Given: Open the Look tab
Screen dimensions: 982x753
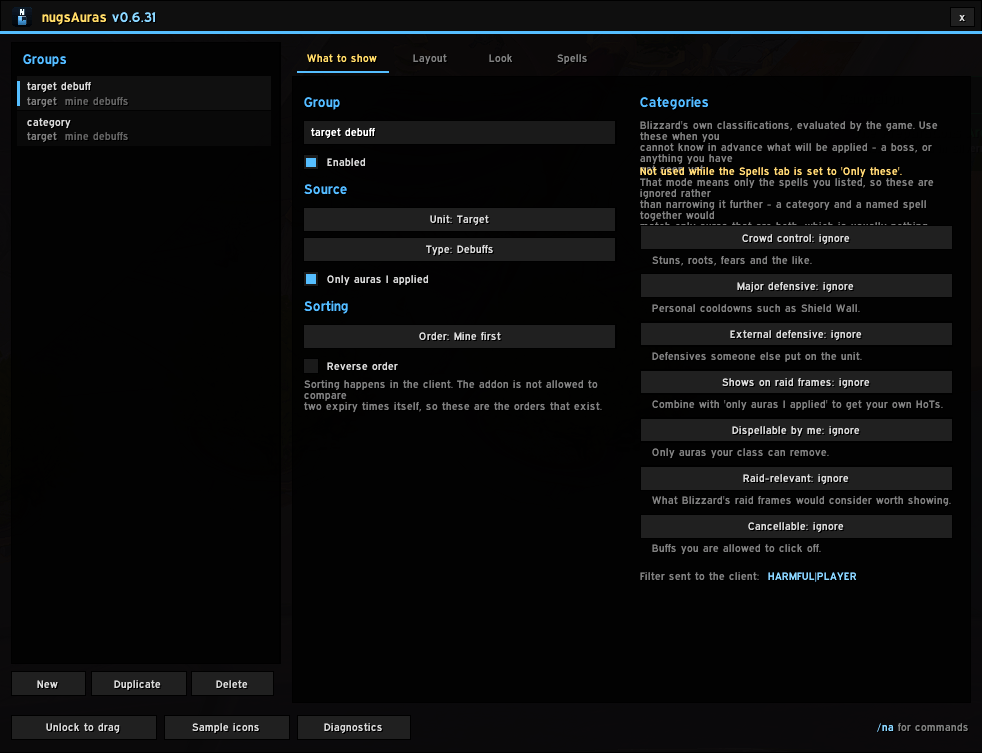Looking at the screenshot, I should [500, 58].
